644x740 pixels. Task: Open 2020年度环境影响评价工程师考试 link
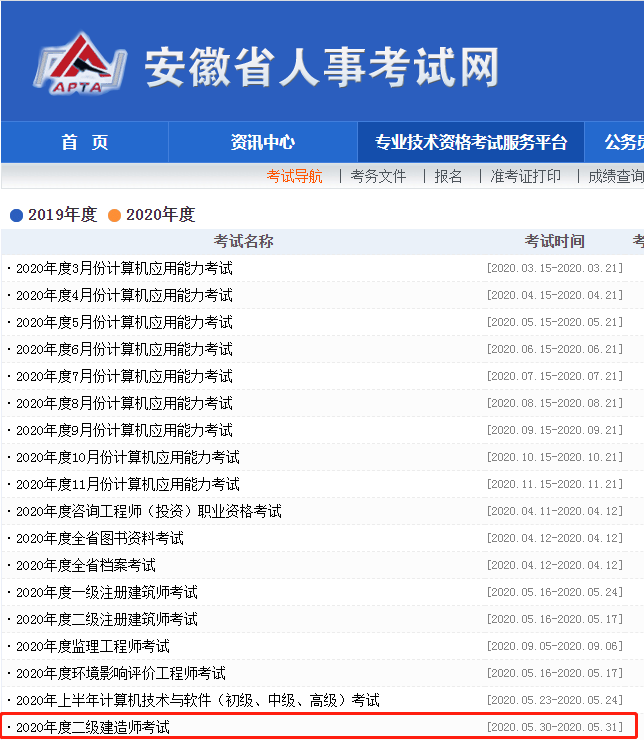click(120, 673)
